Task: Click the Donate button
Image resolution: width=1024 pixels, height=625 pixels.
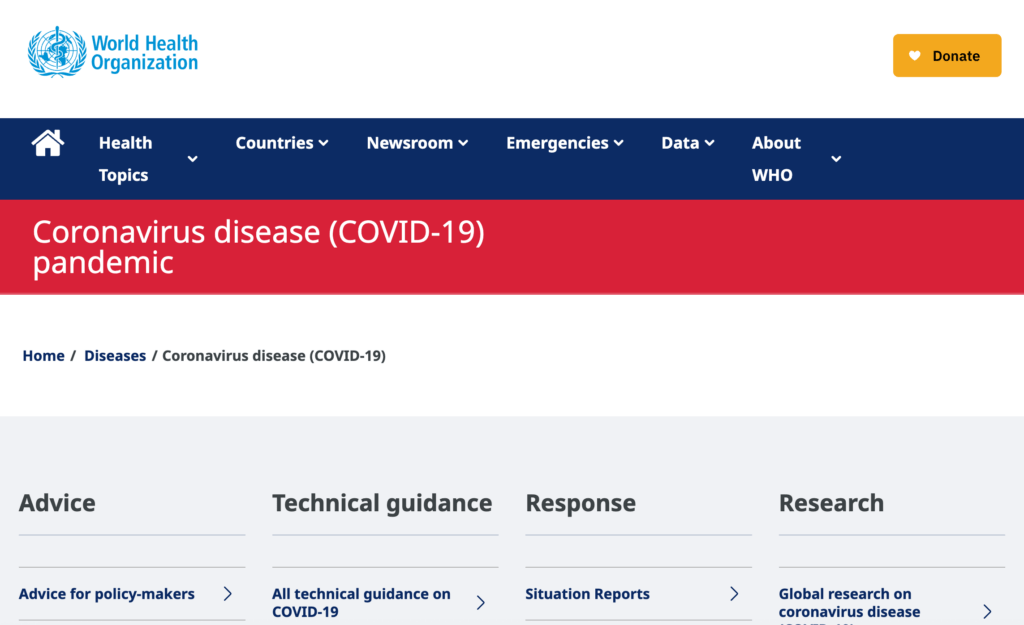Action: (947, 56)
